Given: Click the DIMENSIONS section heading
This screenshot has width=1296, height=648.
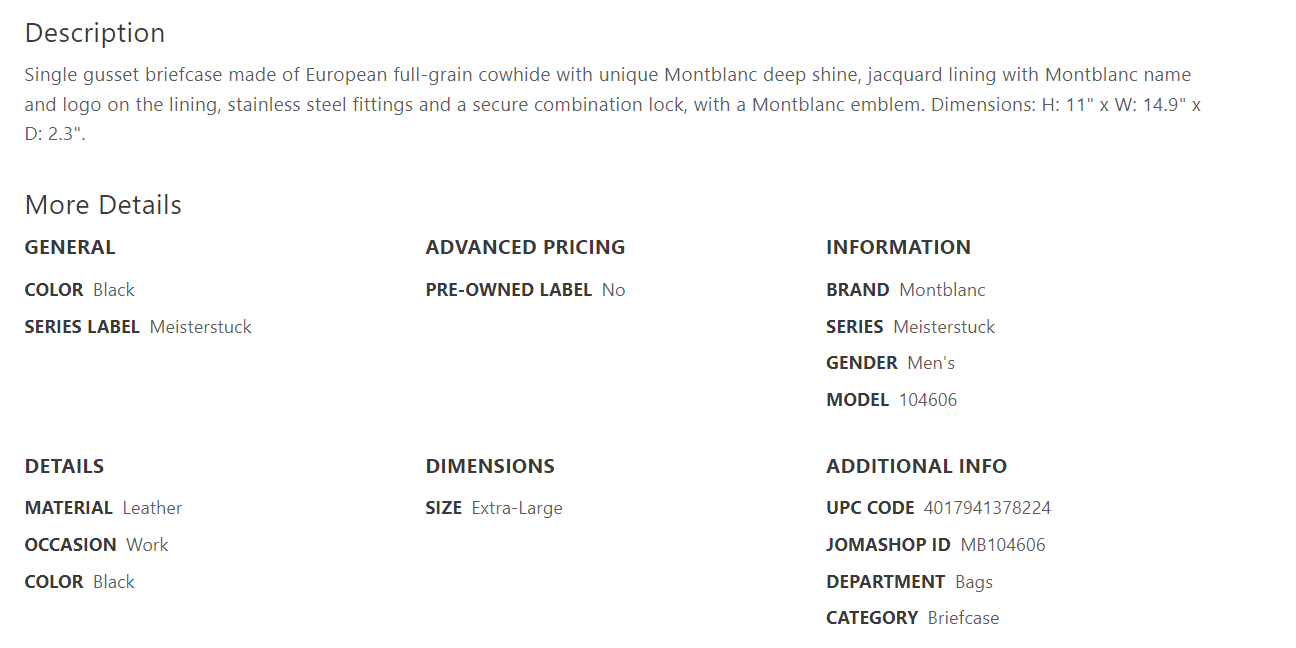Looking at the screenshot, I should [x=490, y=466].
